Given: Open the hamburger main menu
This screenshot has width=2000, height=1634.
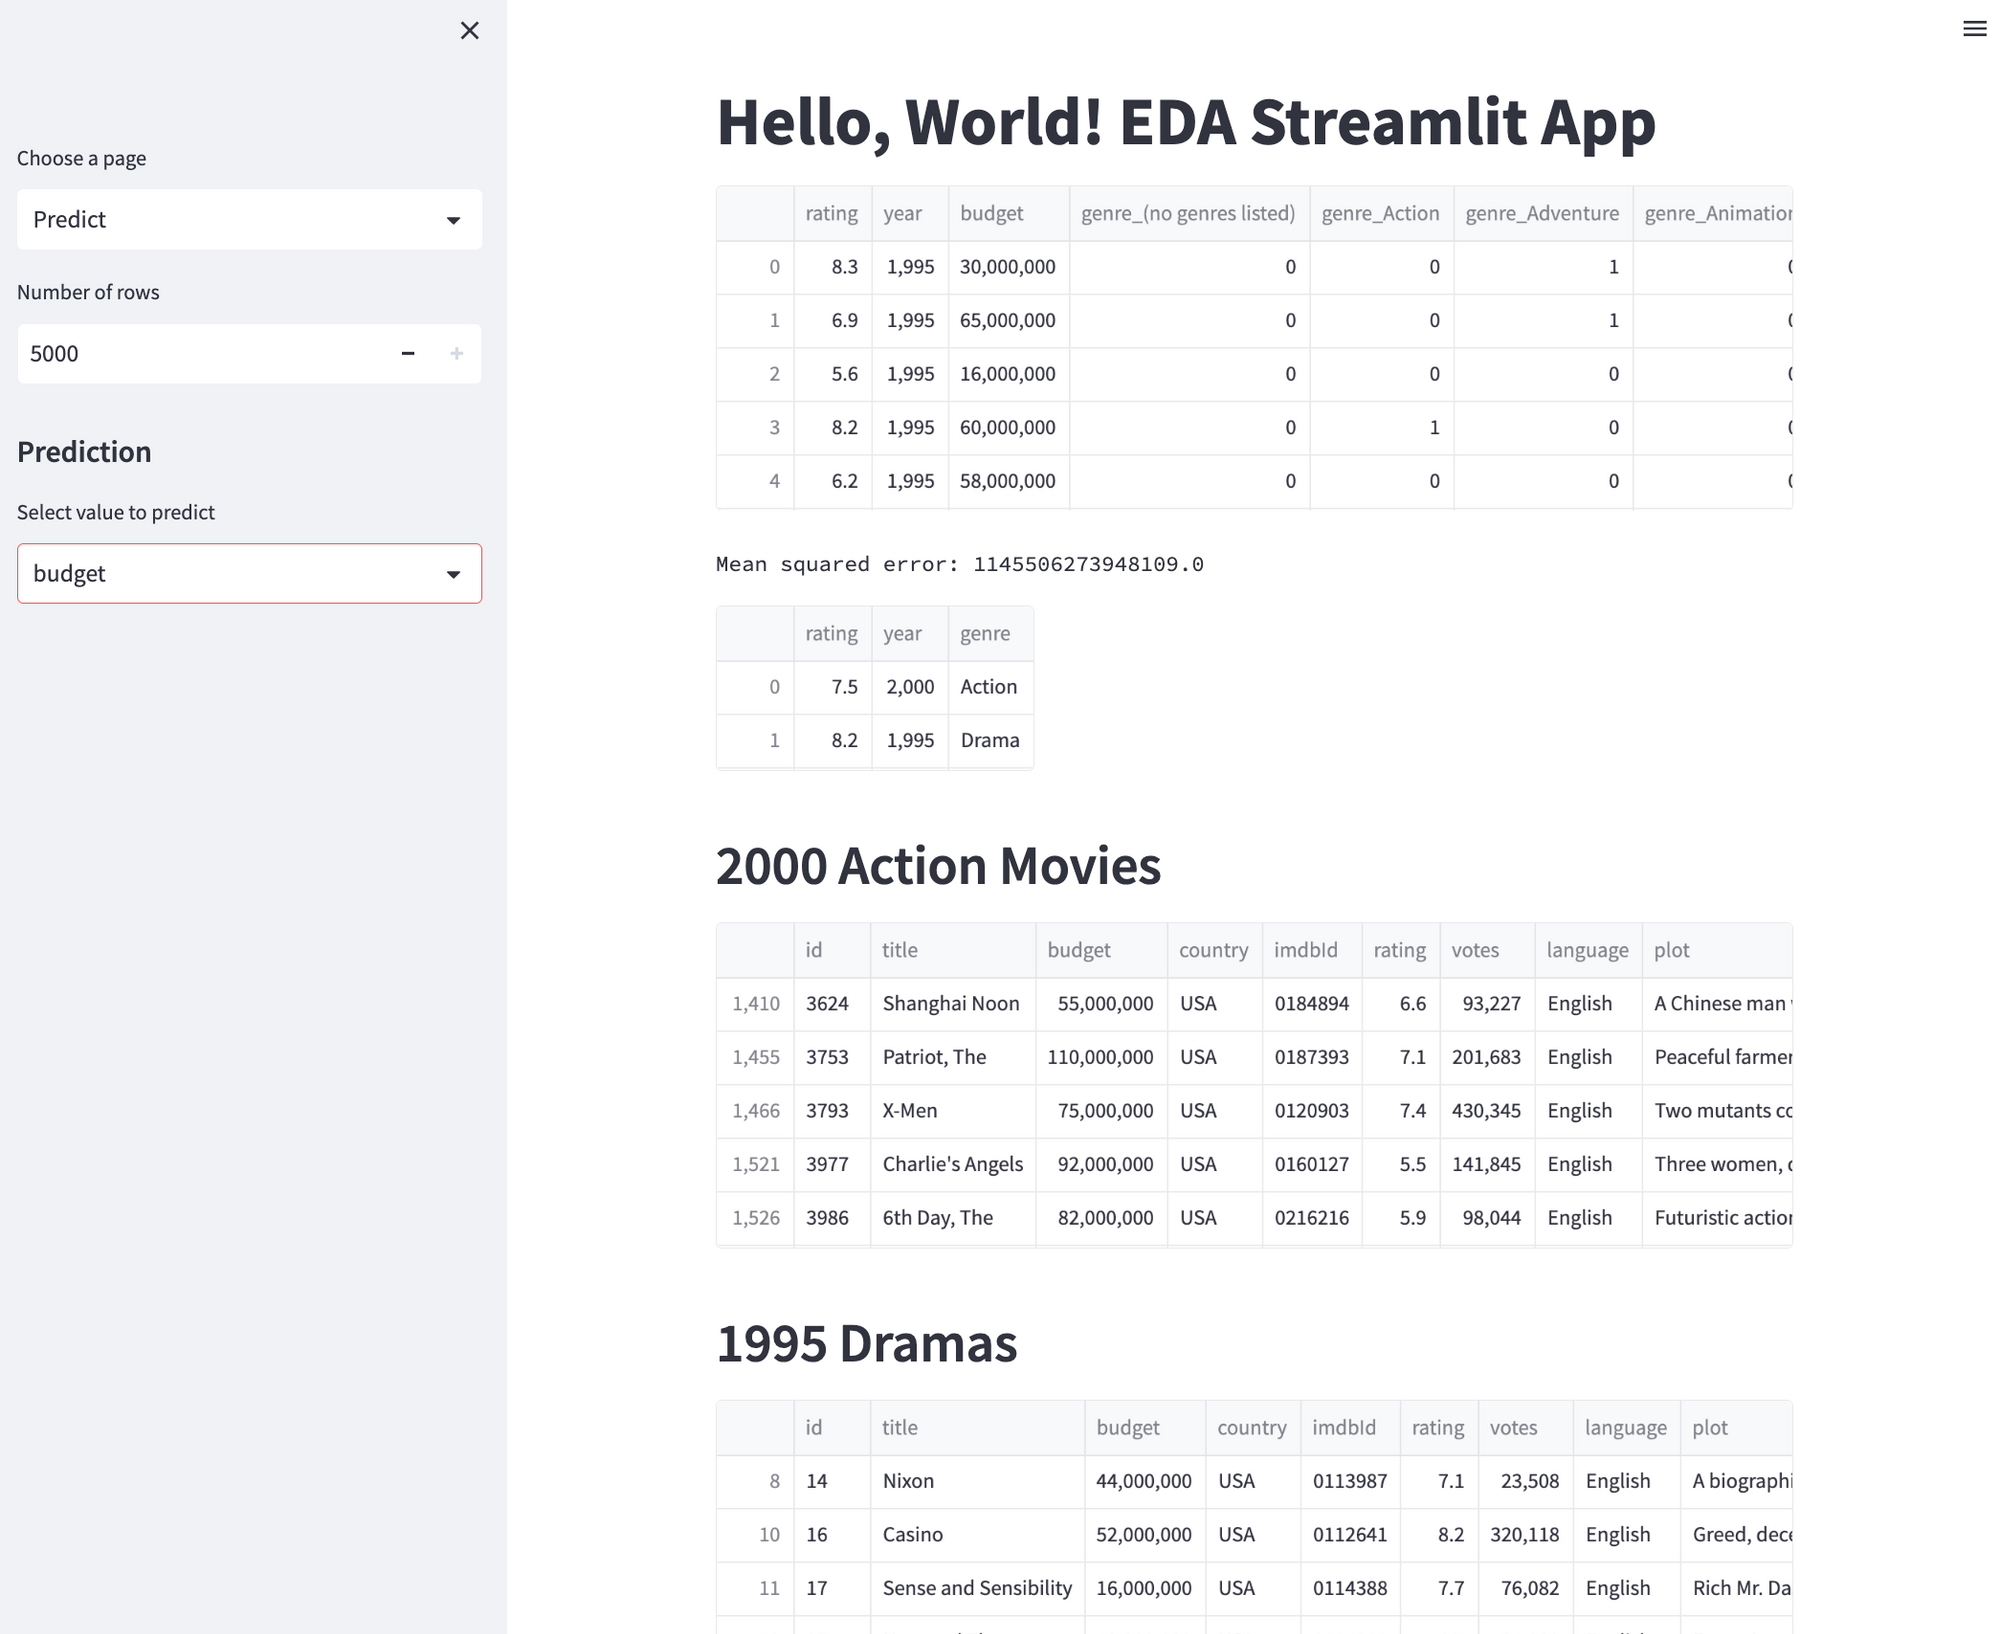Looking at the screenshot, I should pyautogui.click(x=1974, y=29).
